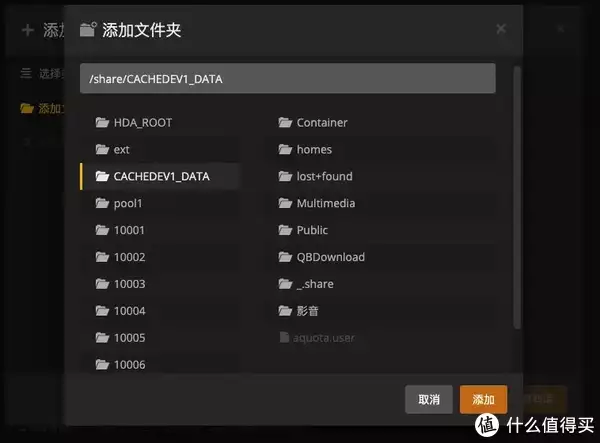Click the folder icon beside HDA_ROOT
The image size is (600, 443).
102,122
